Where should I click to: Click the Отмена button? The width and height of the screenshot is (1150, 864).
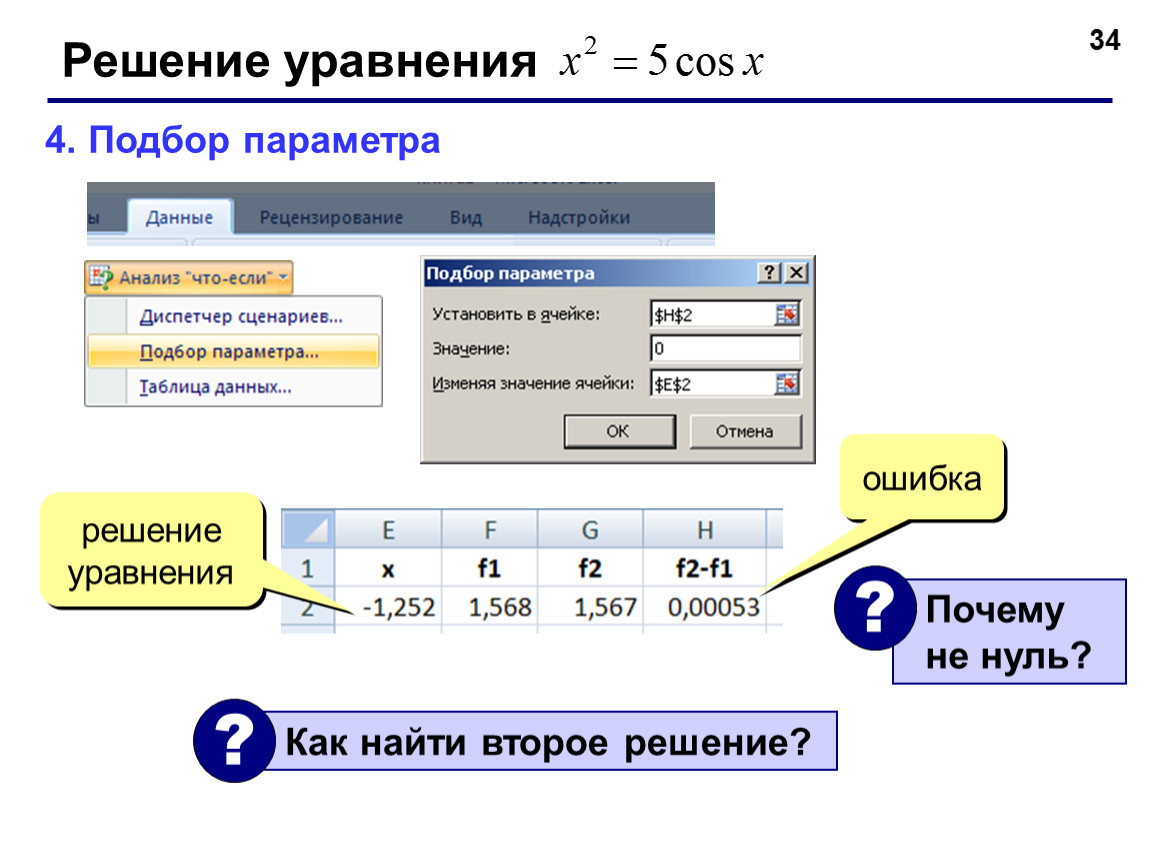pyautogui.click(x=745, y=431)
